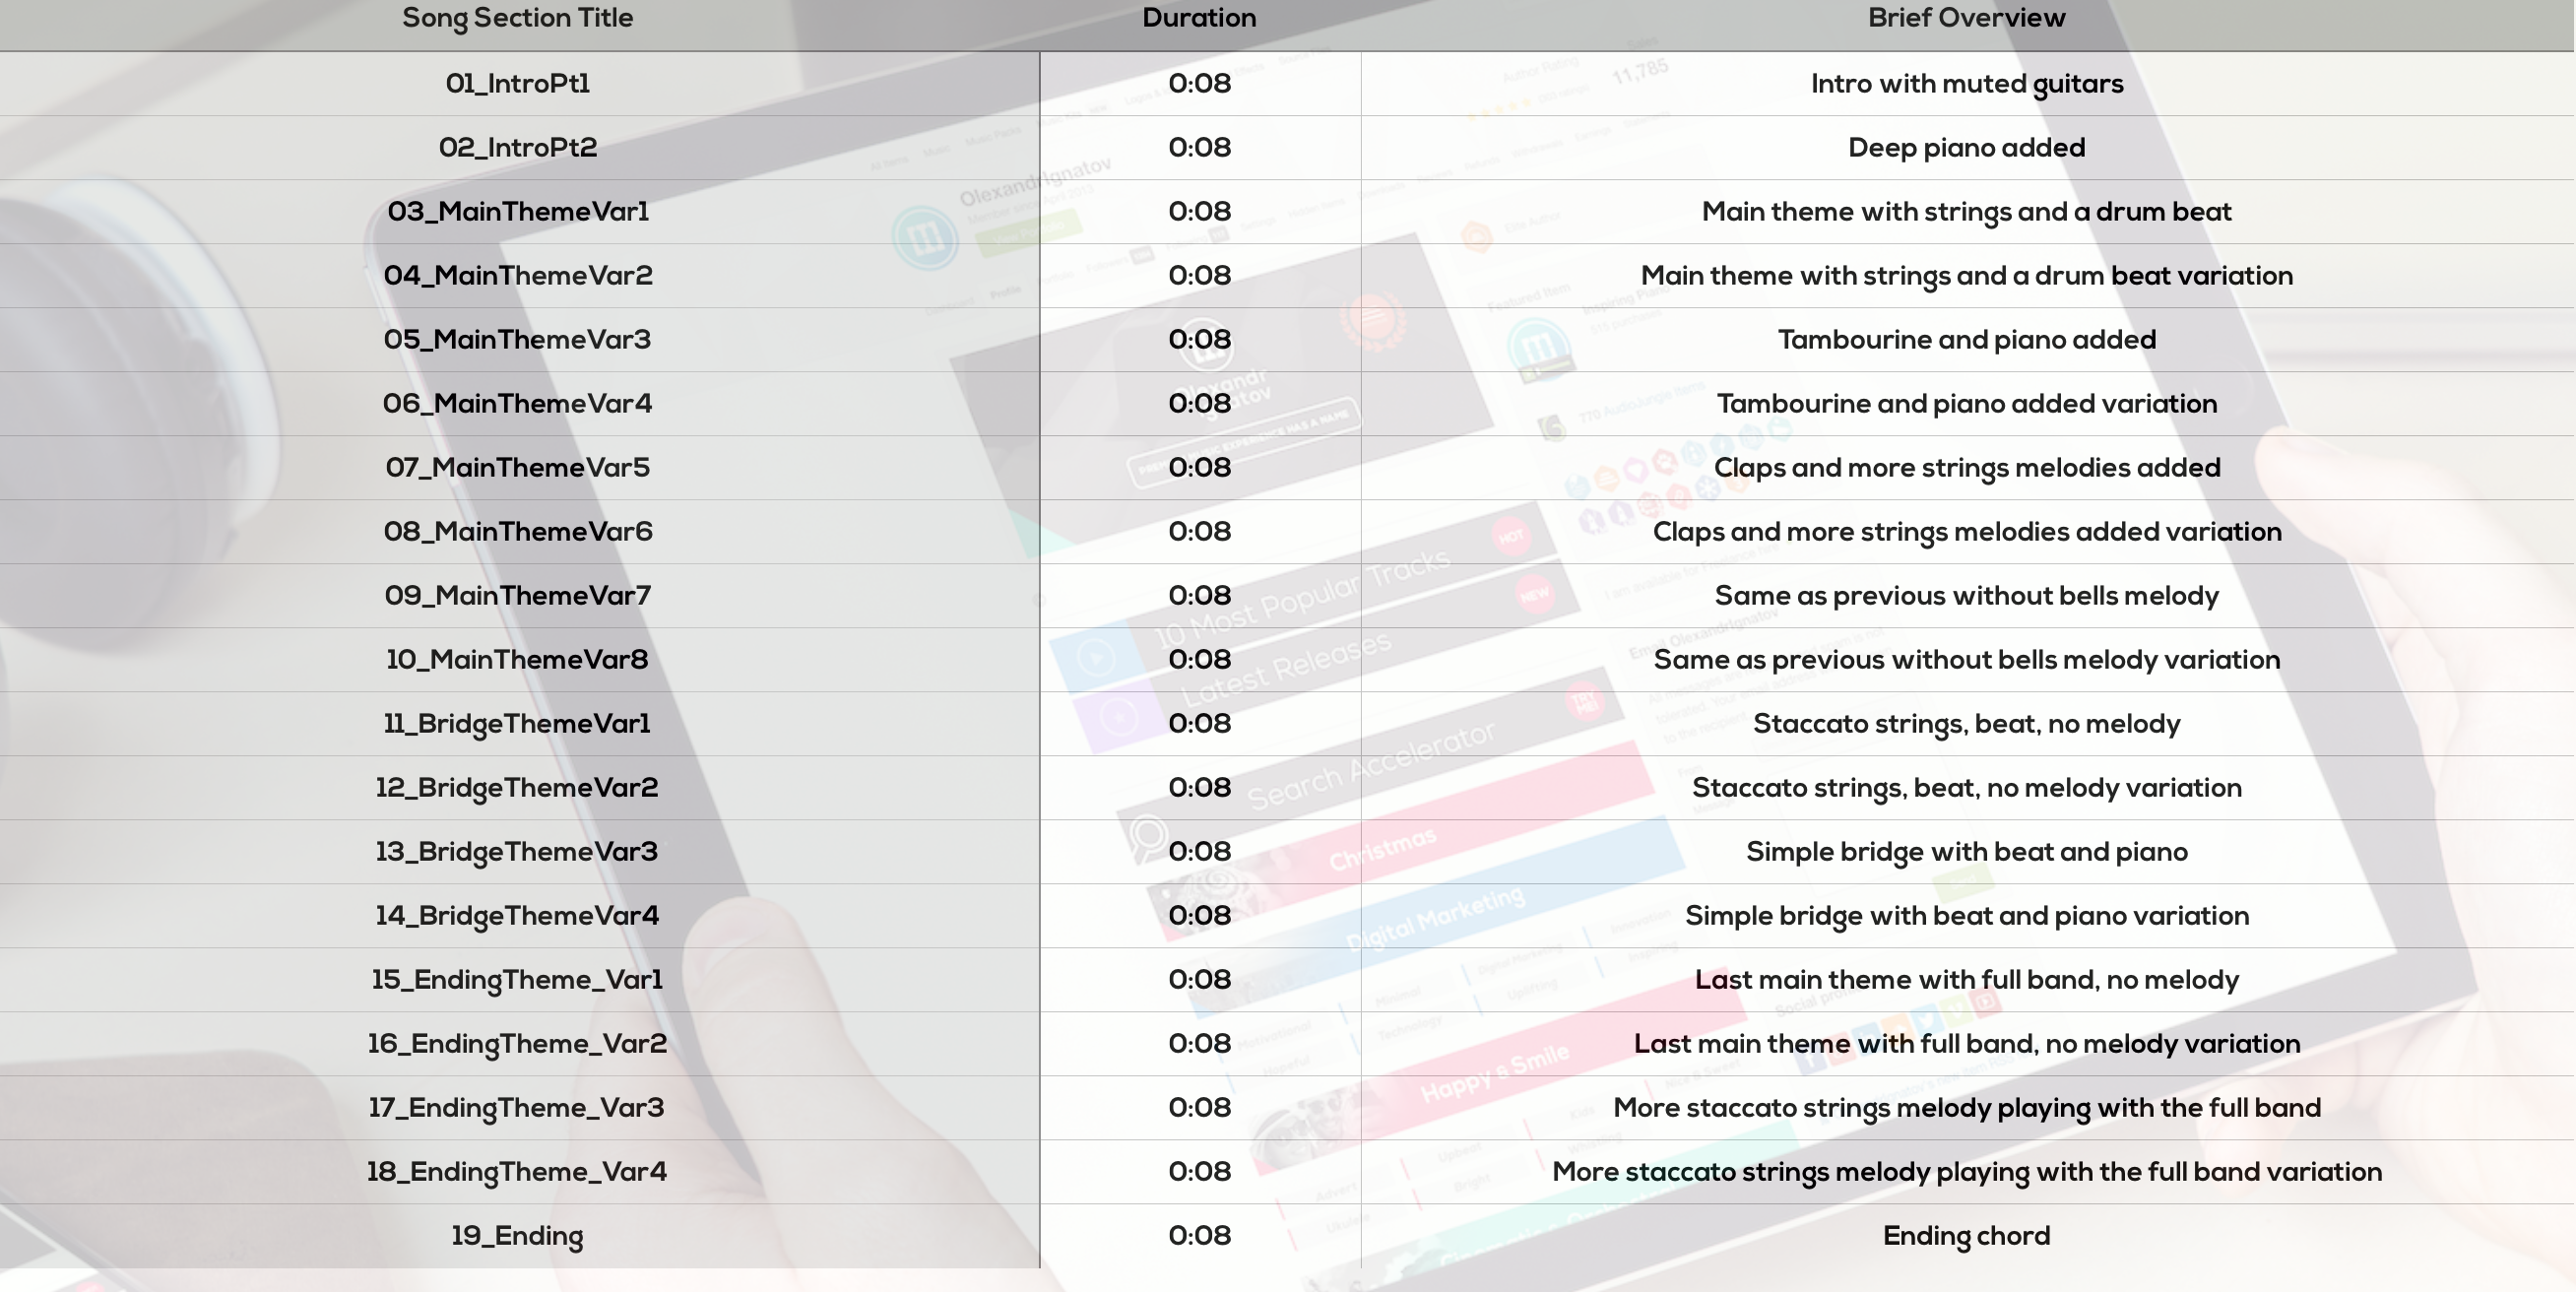Click the 0:08 duration of 08_MainThemeVar6
2576x1292 pixels.
coord(1199,532)
